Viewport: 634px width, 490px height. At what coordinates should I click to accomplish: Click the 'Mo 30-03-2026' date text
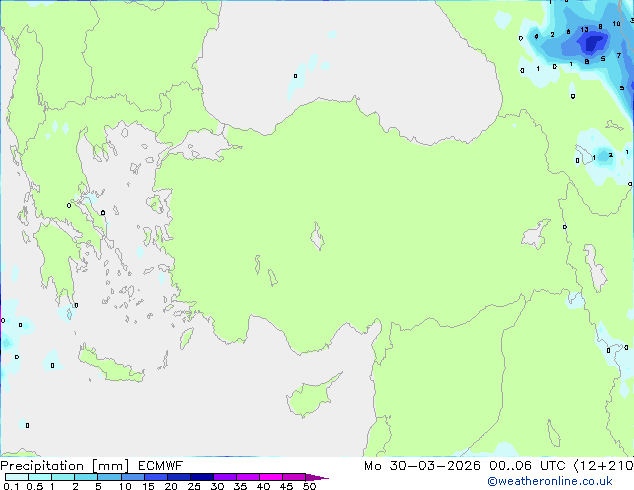pyautogui.click(x=422, y=466)
